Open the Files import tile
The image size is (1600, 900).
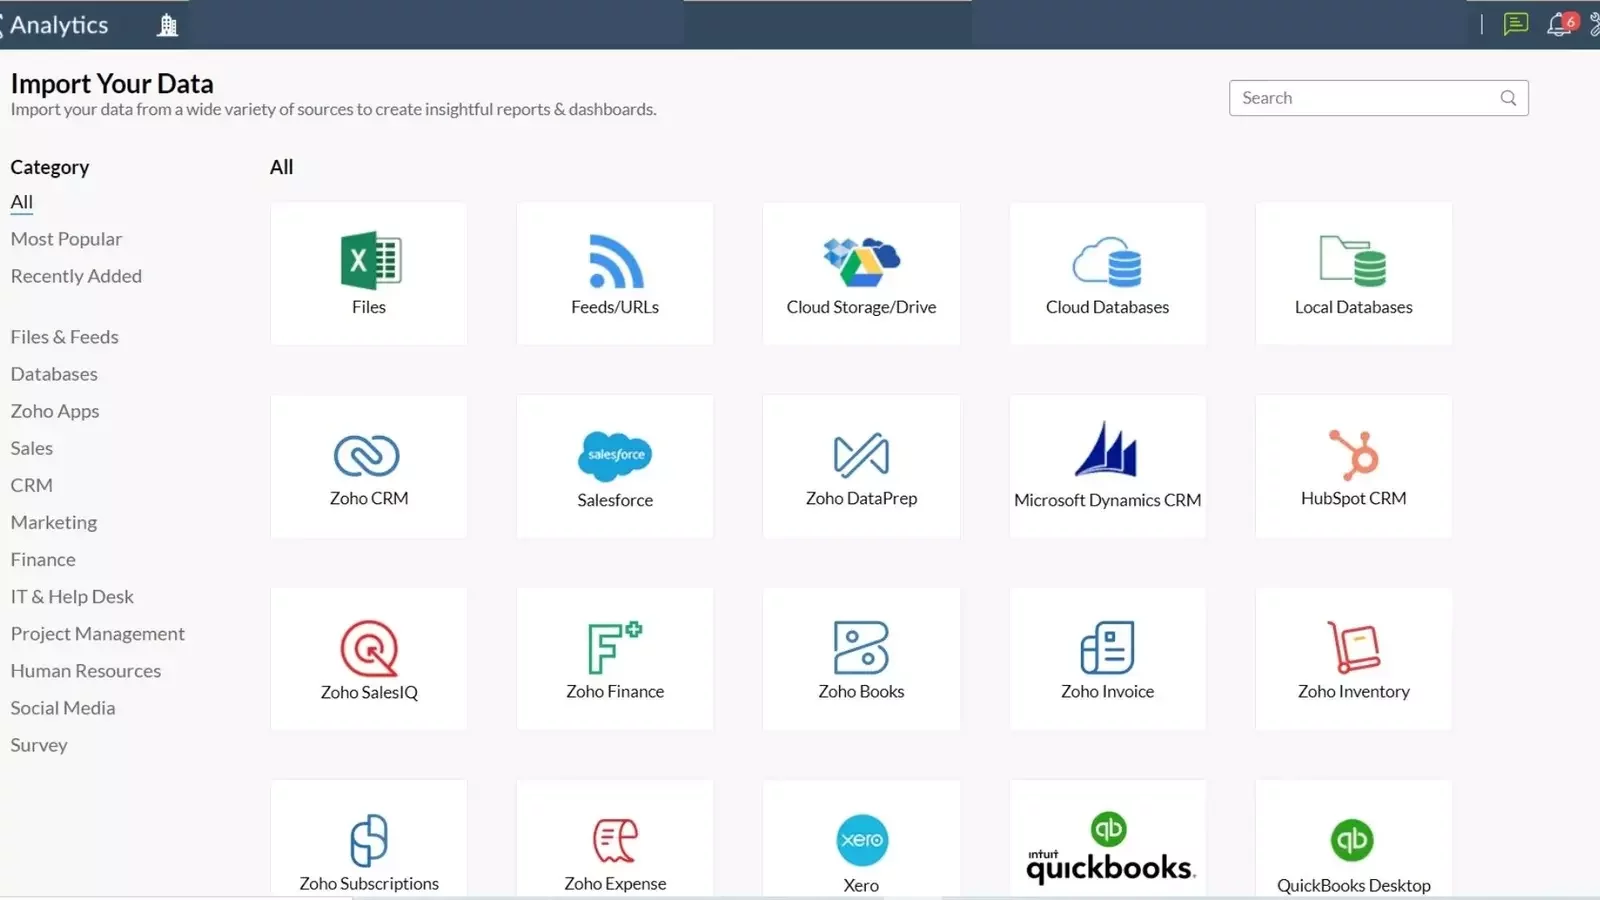[x=368, y=274]
